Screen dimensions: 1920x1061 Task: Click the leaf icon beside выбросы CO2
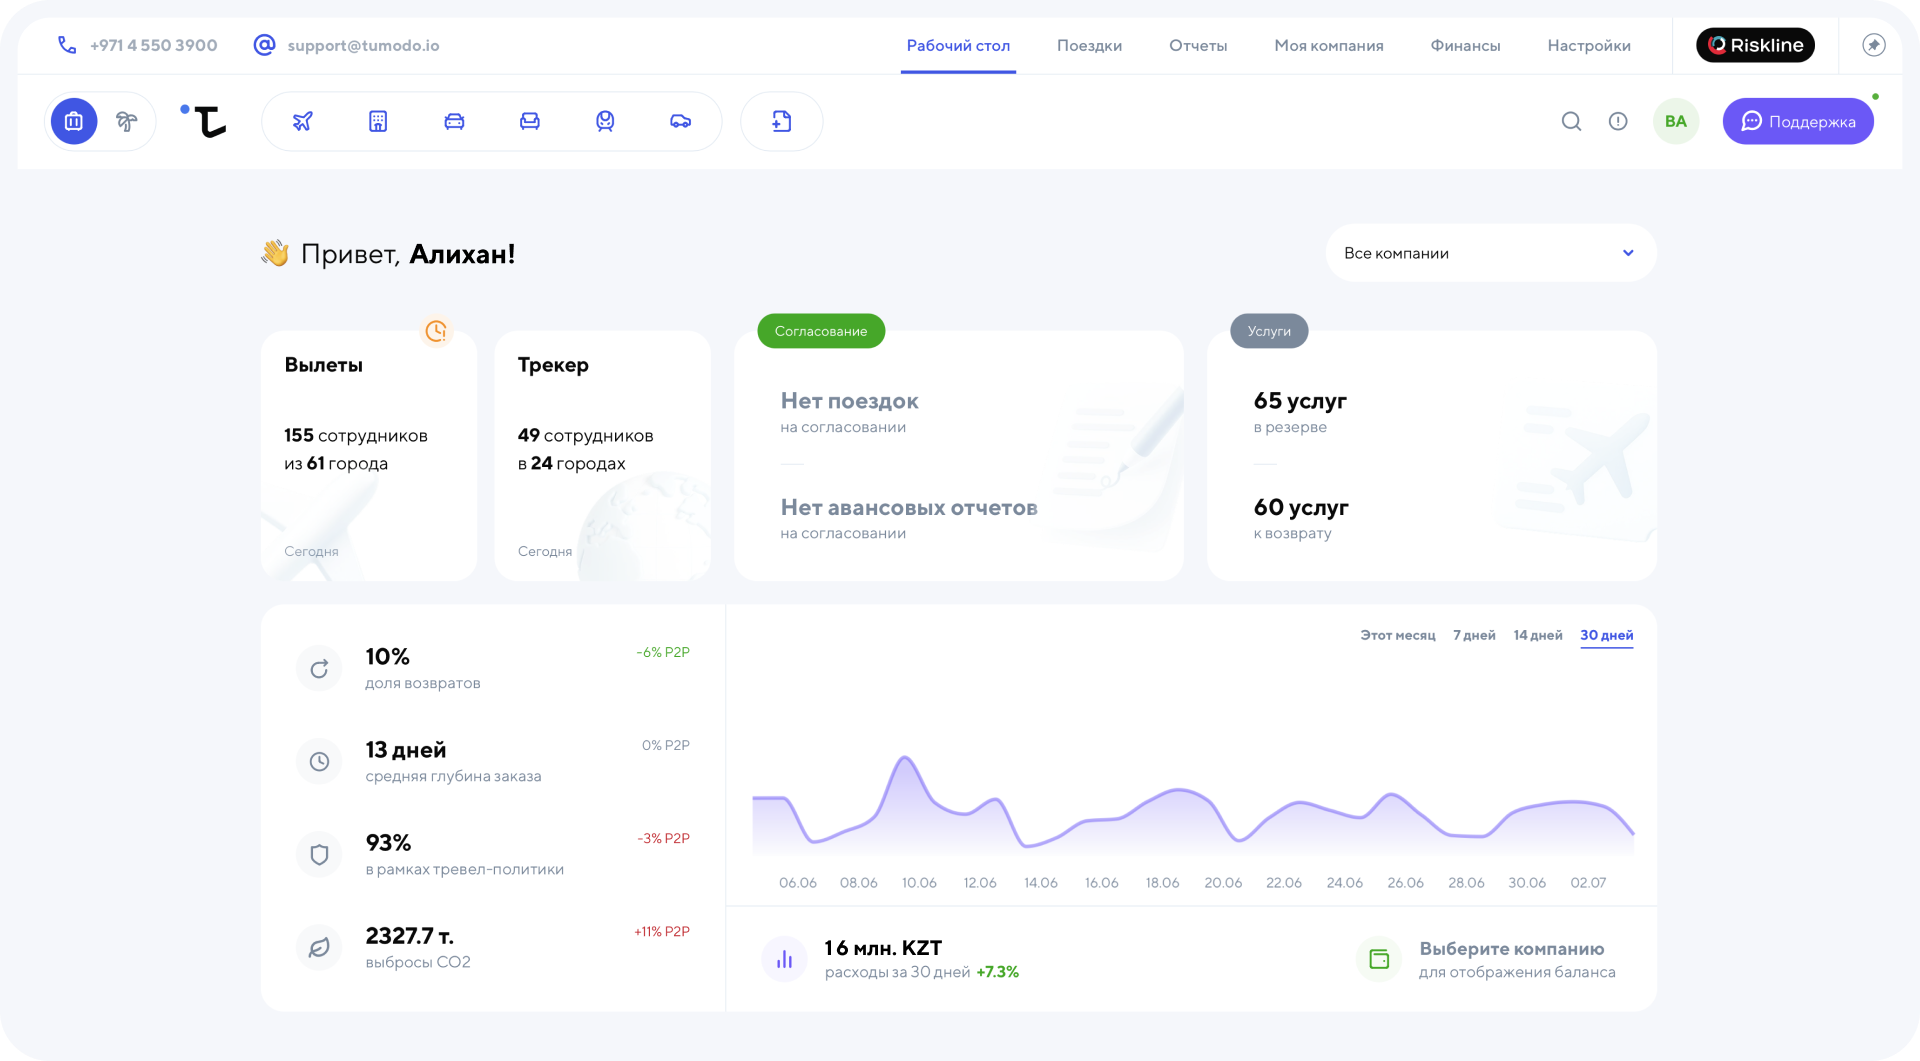[319, 948]
